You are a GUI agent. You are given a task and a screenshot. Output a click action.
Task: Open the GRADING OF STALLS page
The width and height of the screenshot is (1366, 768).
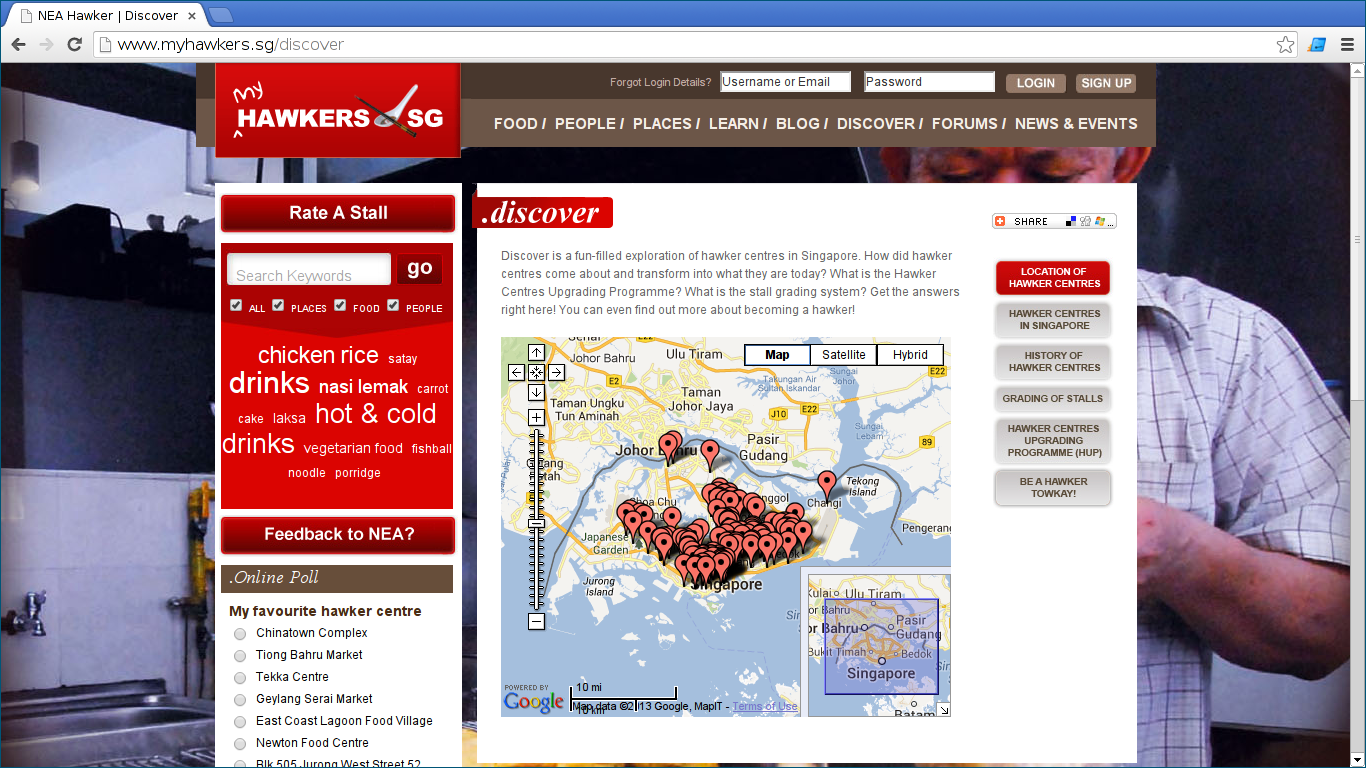click(1052, 398)
